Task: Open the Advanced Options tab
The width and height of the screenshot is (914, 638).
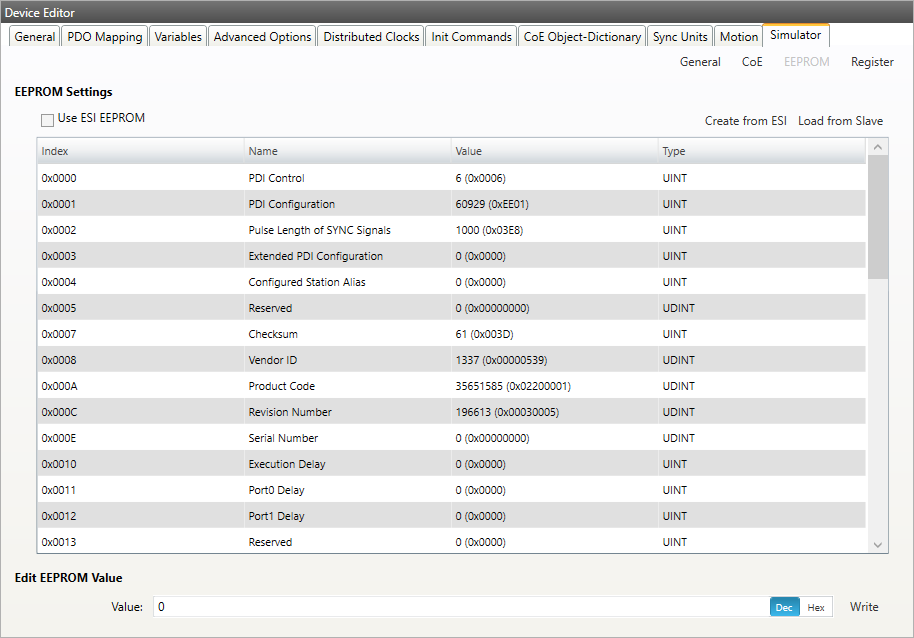Action: (262, 37)
